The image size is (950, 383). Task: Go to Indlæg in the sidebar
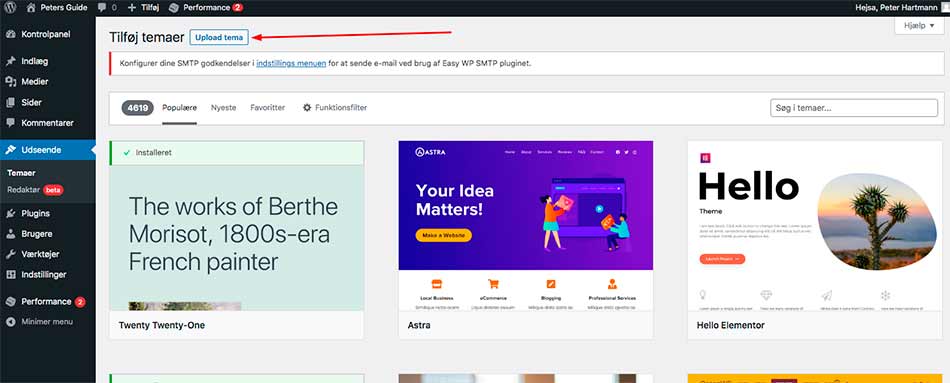click(x=48, y=61)
